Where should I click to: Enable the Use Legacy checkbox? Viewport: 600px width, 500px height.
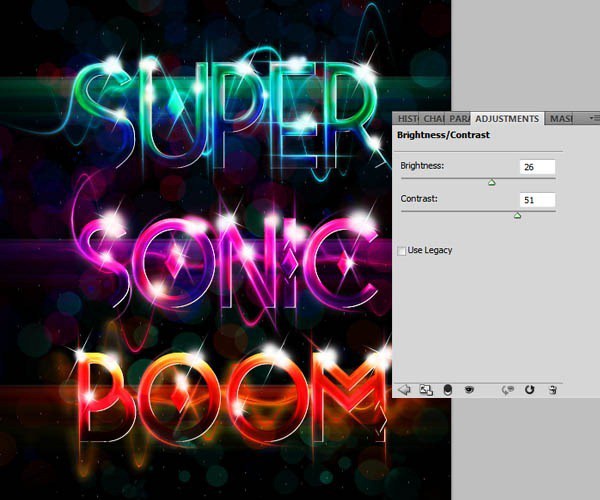click(402, 250)
